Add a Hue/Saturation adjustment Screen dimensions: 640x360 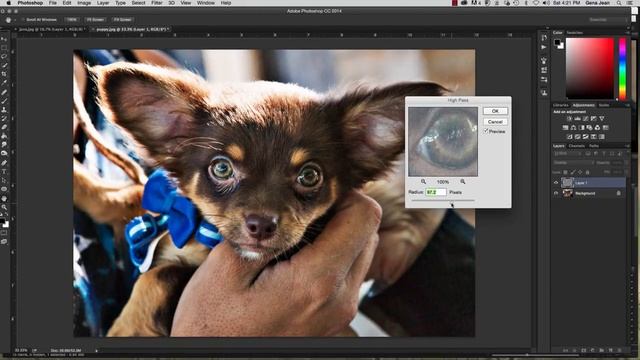(x=565, y=128)
